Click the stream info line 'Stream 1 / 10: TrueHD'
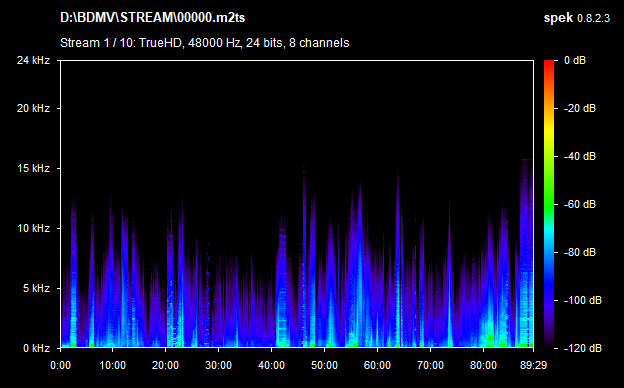 (x=205, y=43)
